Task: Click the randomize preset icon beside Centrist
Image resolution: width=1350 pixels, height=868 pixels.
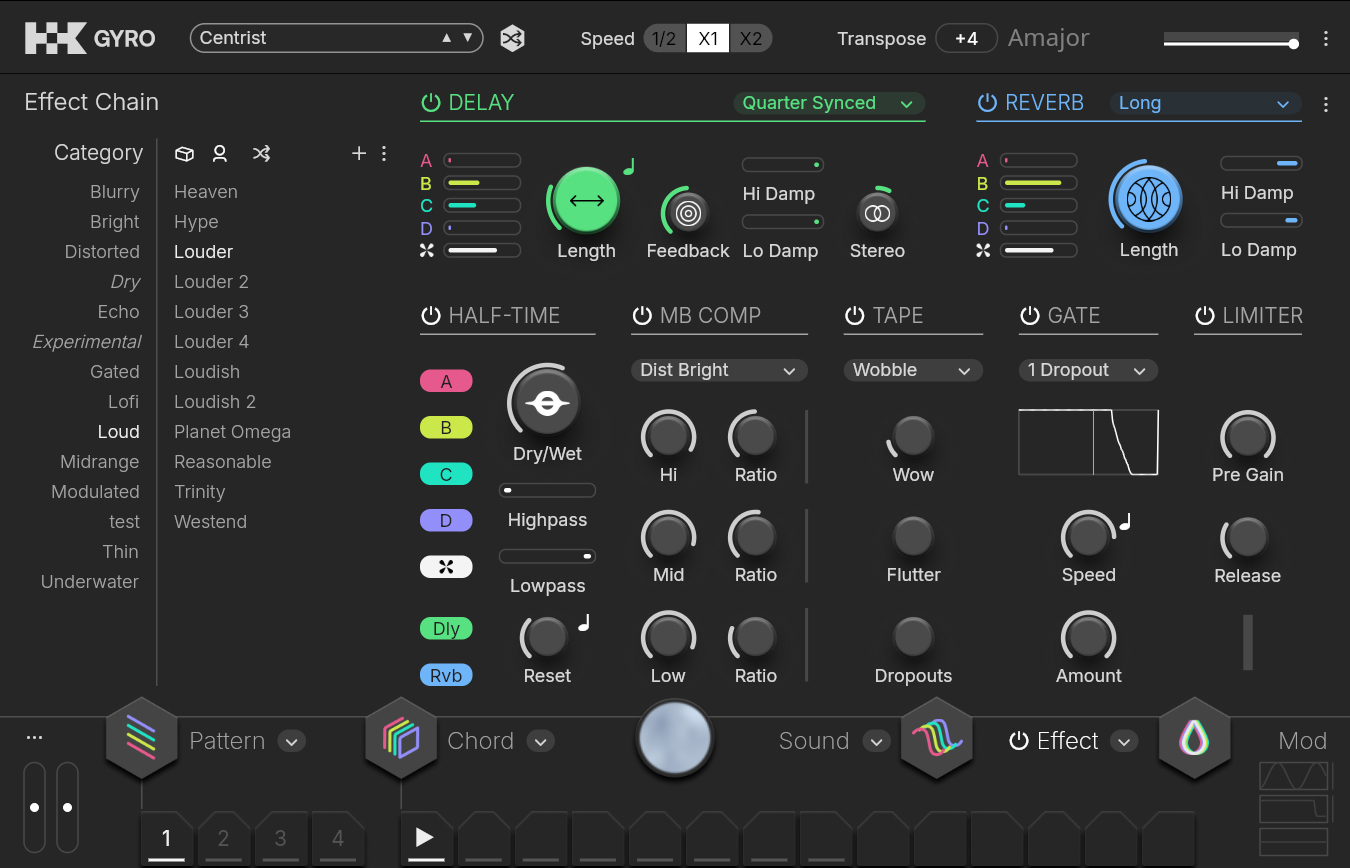Action: pos(513,39)
